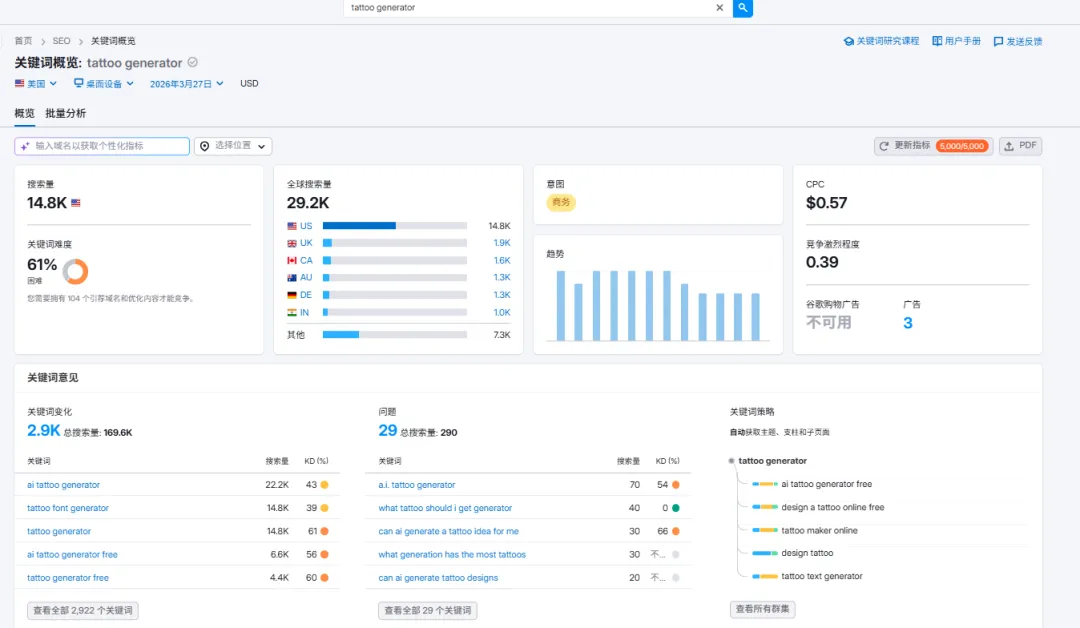
Task: Select tattoo maker online cluster item
Action: 819,530
